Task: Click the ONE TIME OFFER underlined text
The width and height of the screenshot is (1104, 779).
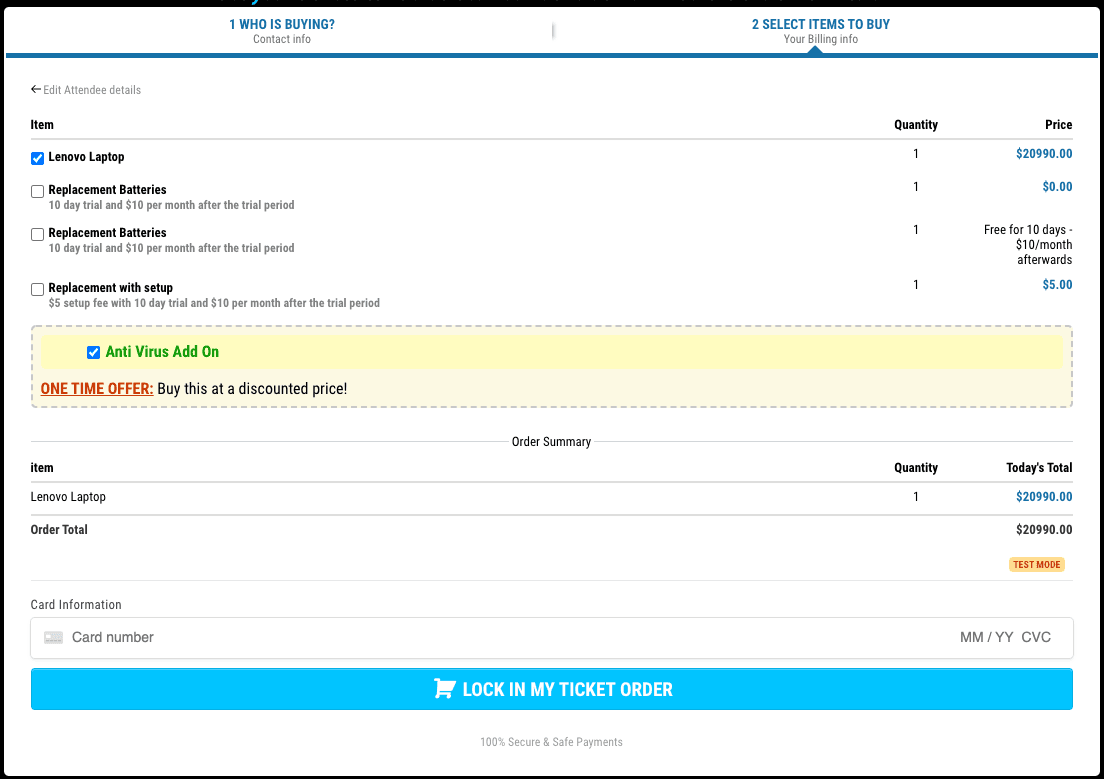Action: point(96,389)
